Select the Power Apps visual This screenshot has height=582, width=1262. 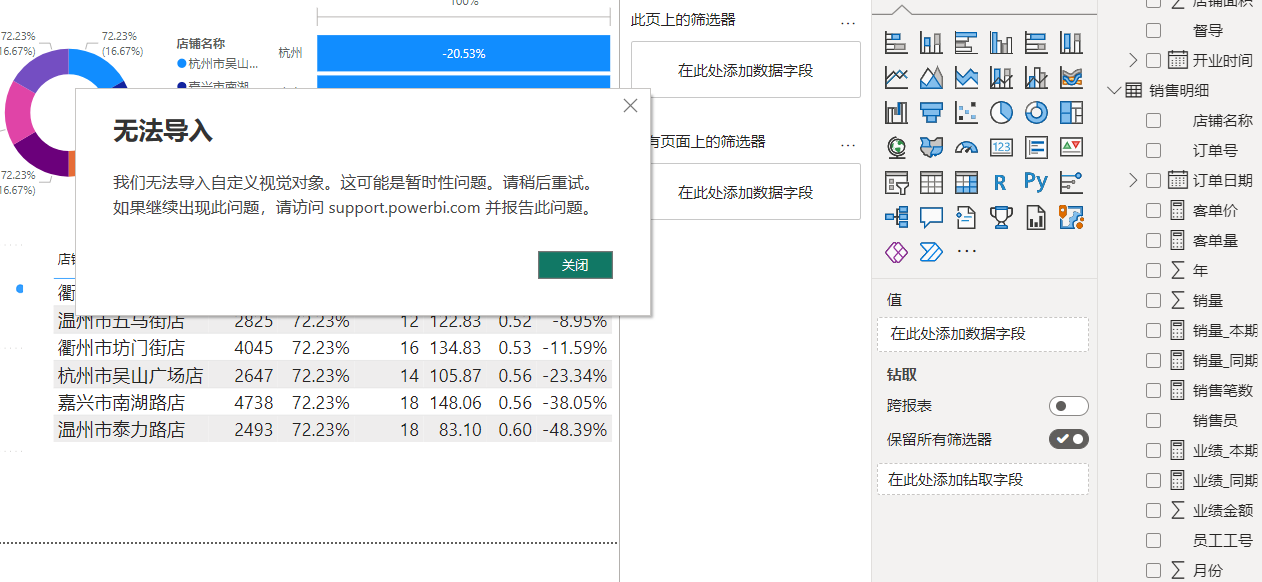(896, 252)
